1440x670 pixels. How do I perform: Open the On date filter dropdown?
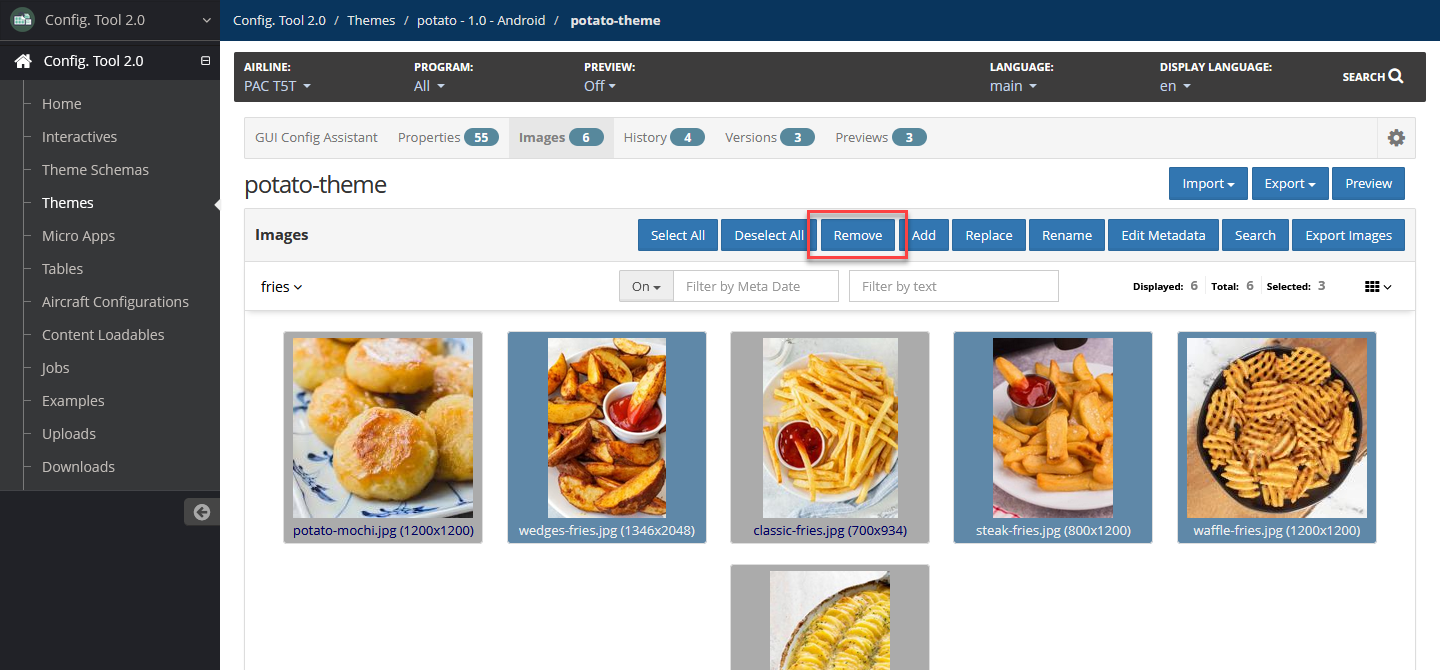pyautogui.click(x=646, y=286)
